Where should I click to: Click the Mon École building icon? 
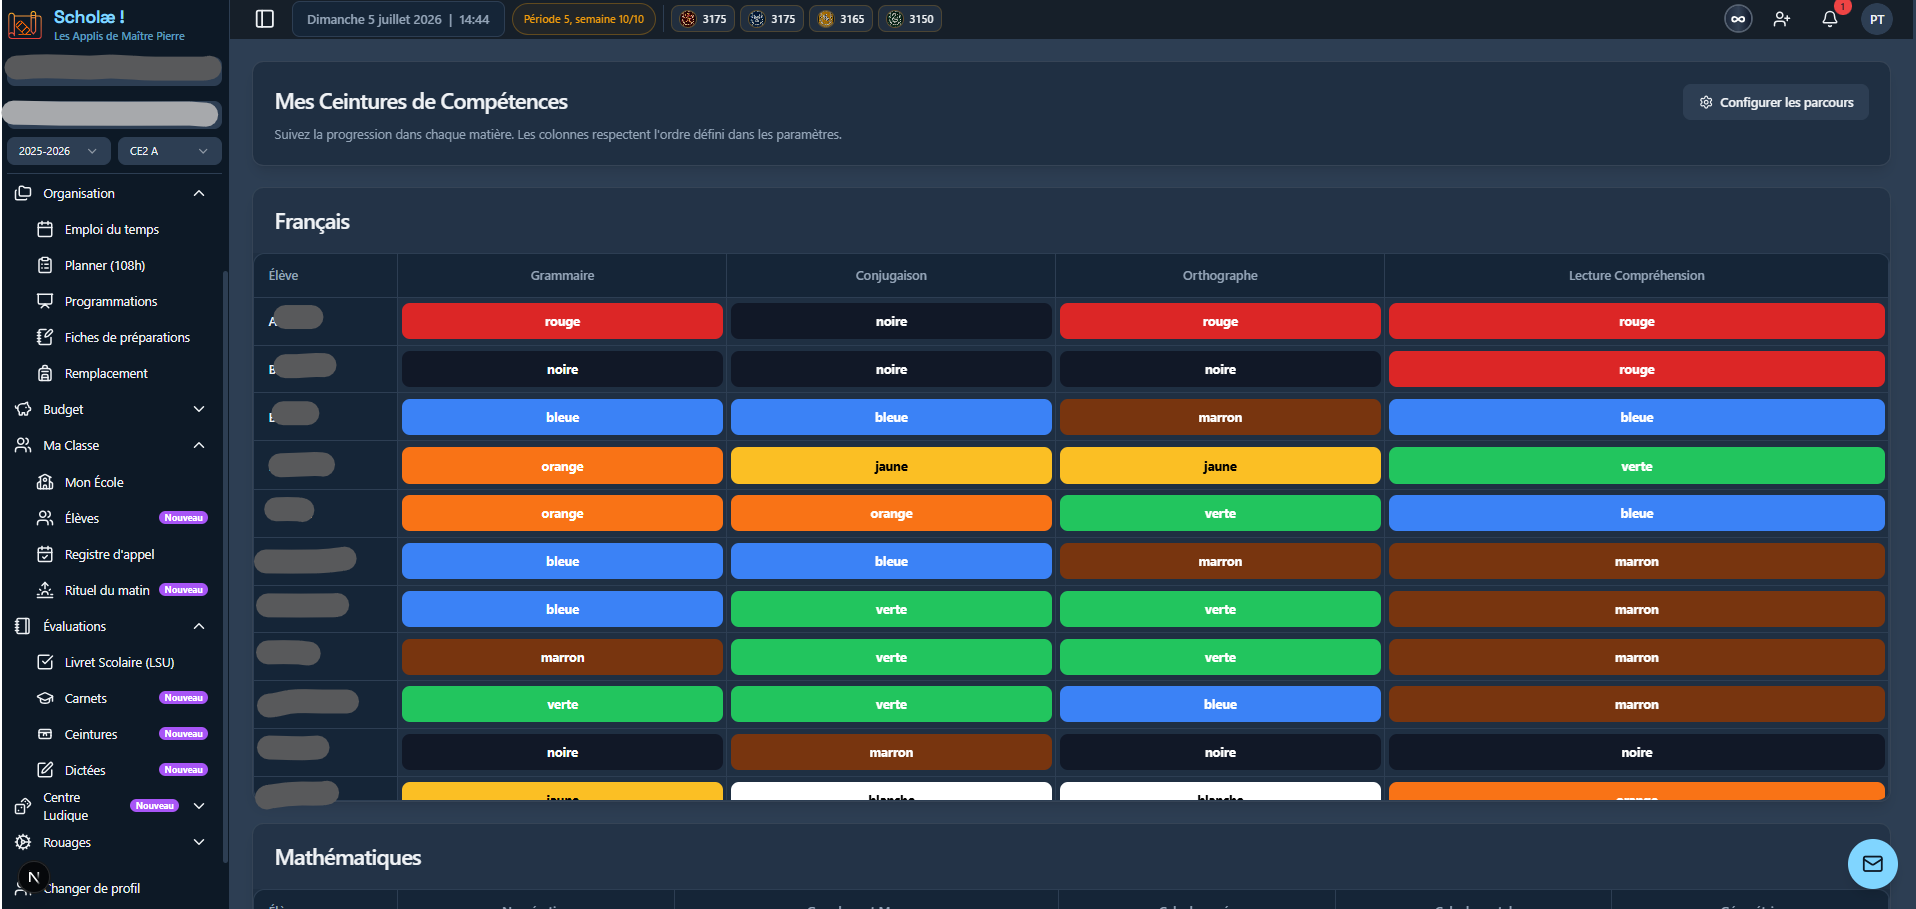pyautogui.click(x=45, y=482)
